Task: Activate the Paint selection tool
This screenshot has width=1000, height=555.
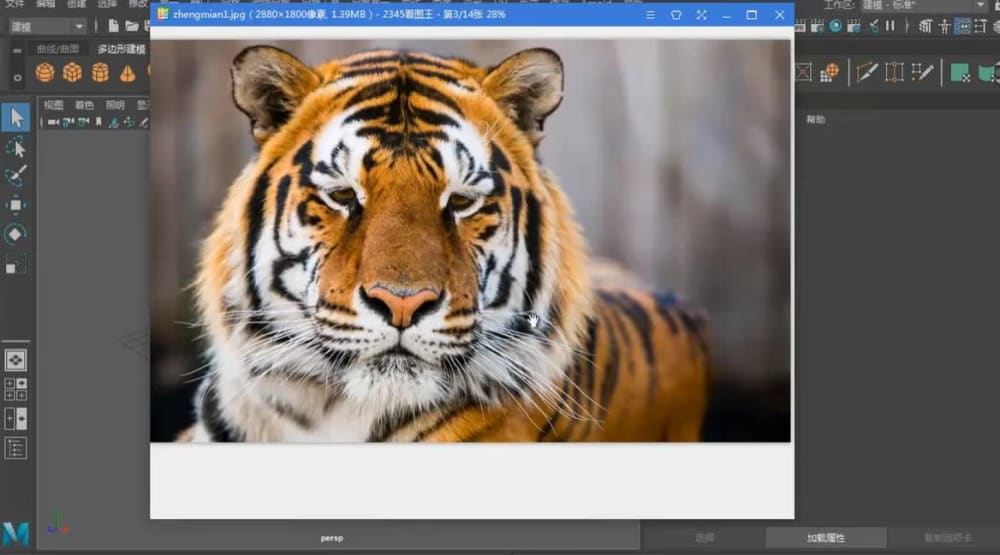Action: [x=16, y=175]
